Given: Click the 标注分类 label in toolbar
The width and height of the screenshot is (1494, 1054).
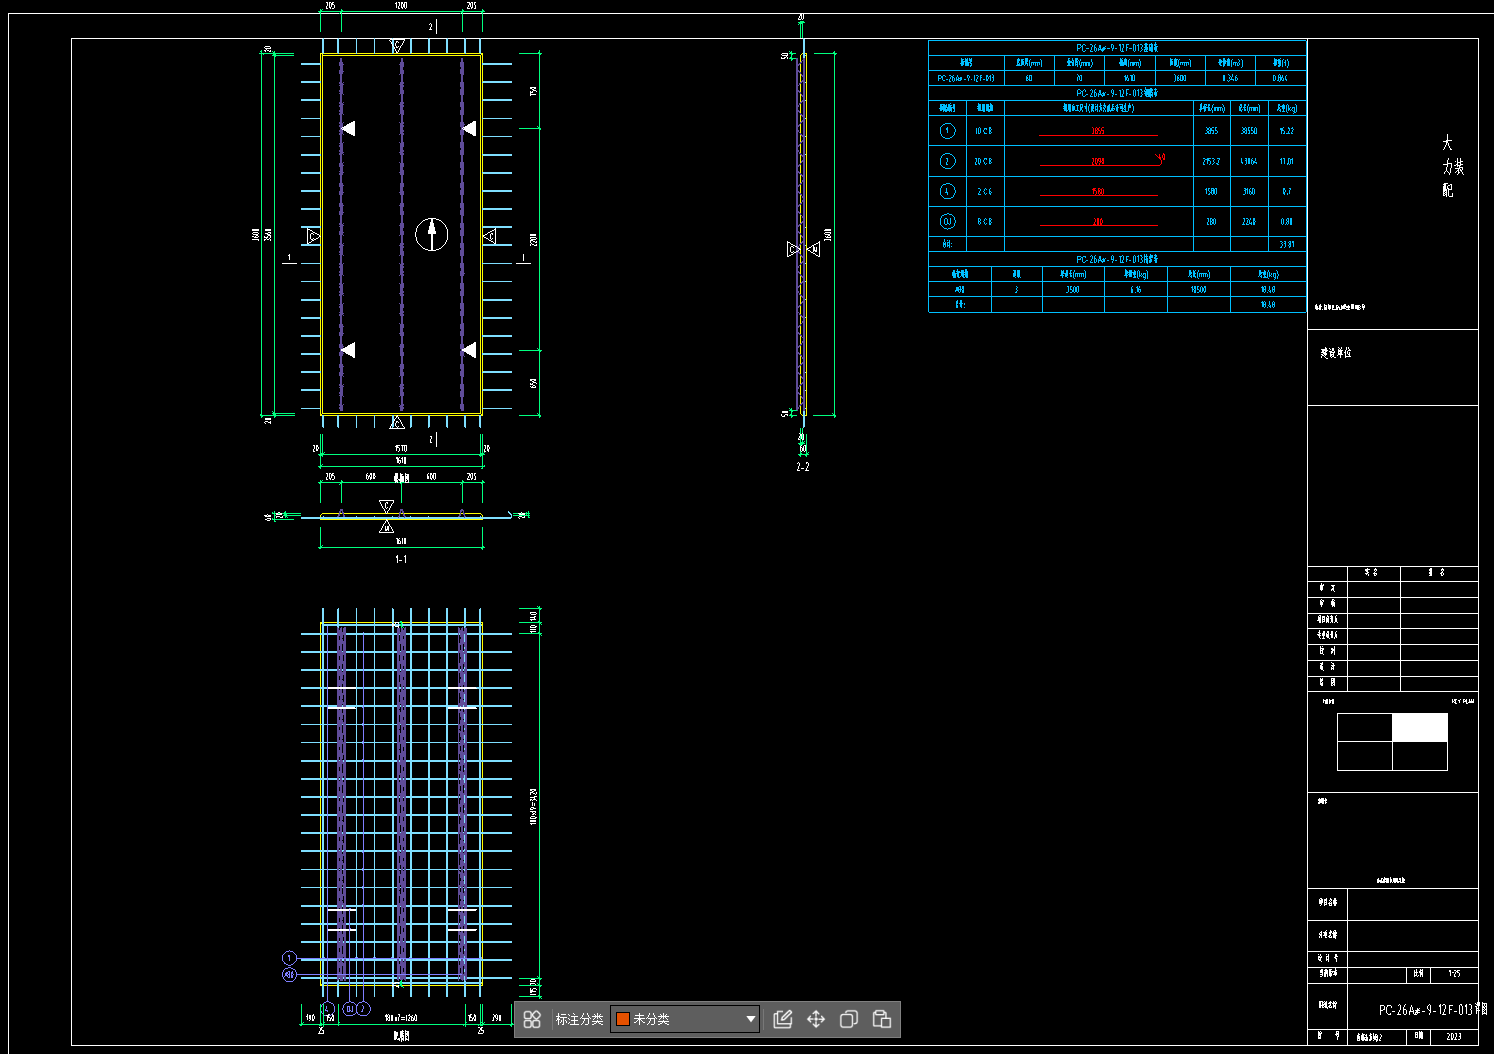Looking at the screenshot, I should (x=579, y=1019).
